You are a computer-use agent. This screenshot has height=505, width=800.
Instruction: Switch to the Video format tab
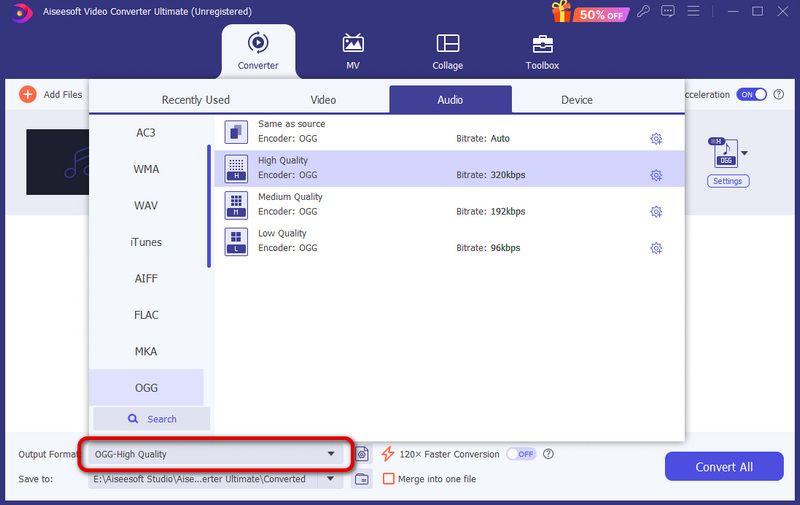(x=323, y=100)
